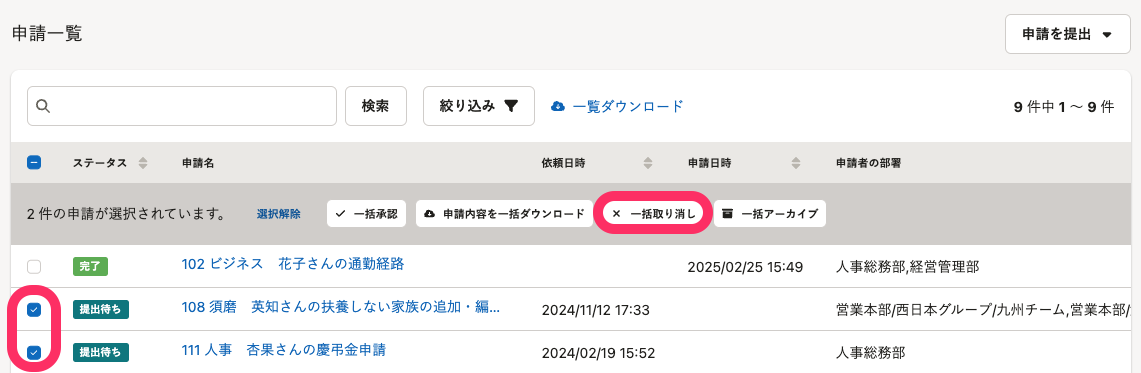Open 111 人事 杏果さんの慶弔金申請 link

[x=283, y=350]
